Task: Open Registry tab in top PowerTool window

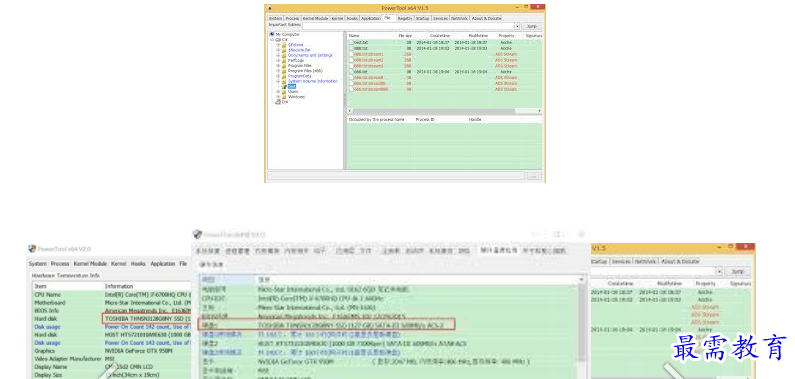Action: [x=405, y=18]
